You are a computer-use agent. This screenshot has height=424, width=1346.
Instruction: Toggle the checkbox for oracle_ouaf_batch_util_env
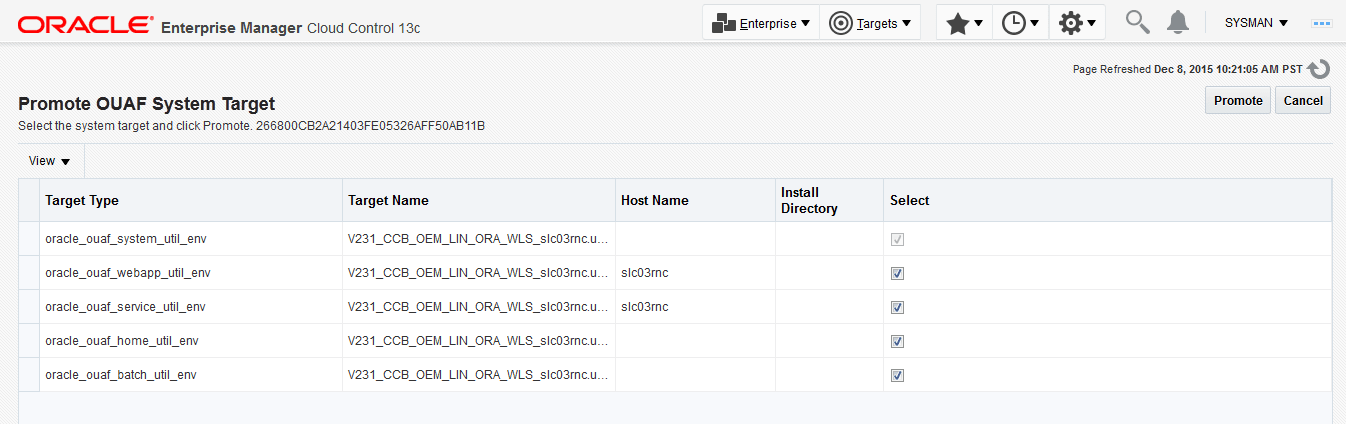point(897,375)
